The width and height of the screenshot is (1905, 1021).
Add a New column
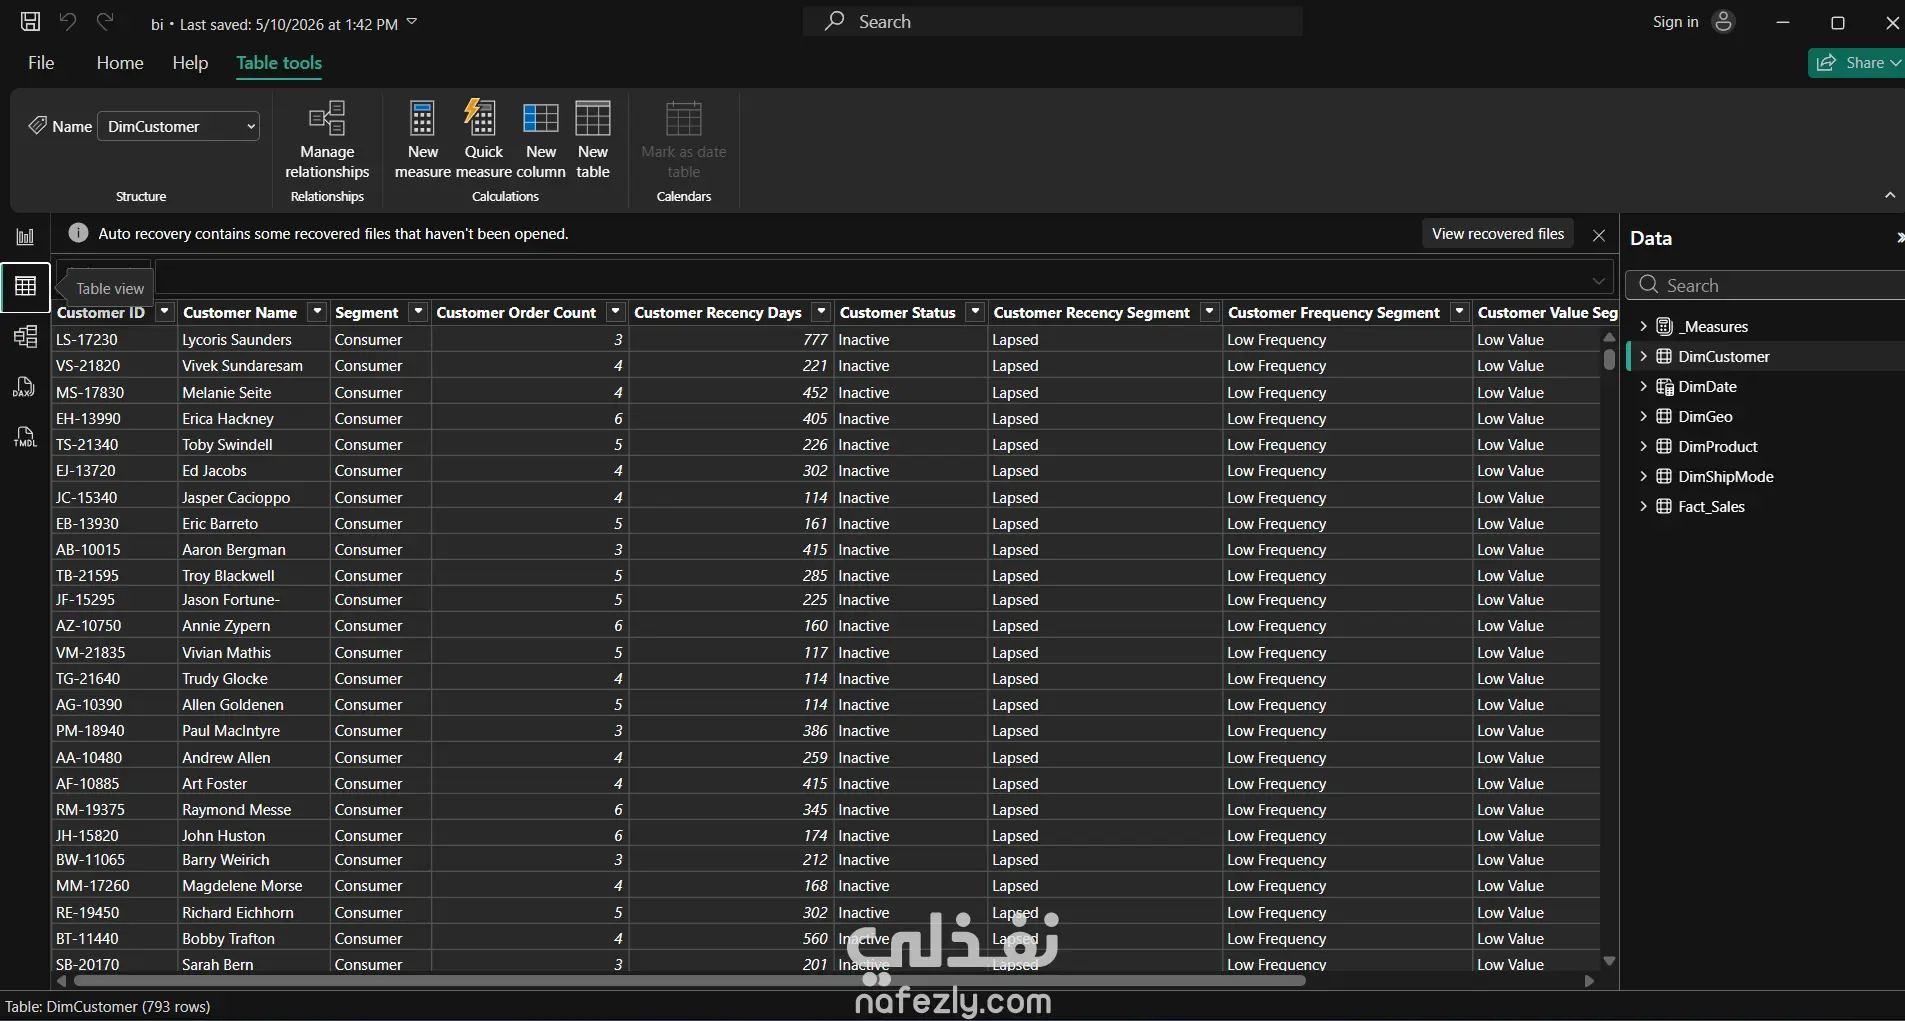[x=541, y=140]
